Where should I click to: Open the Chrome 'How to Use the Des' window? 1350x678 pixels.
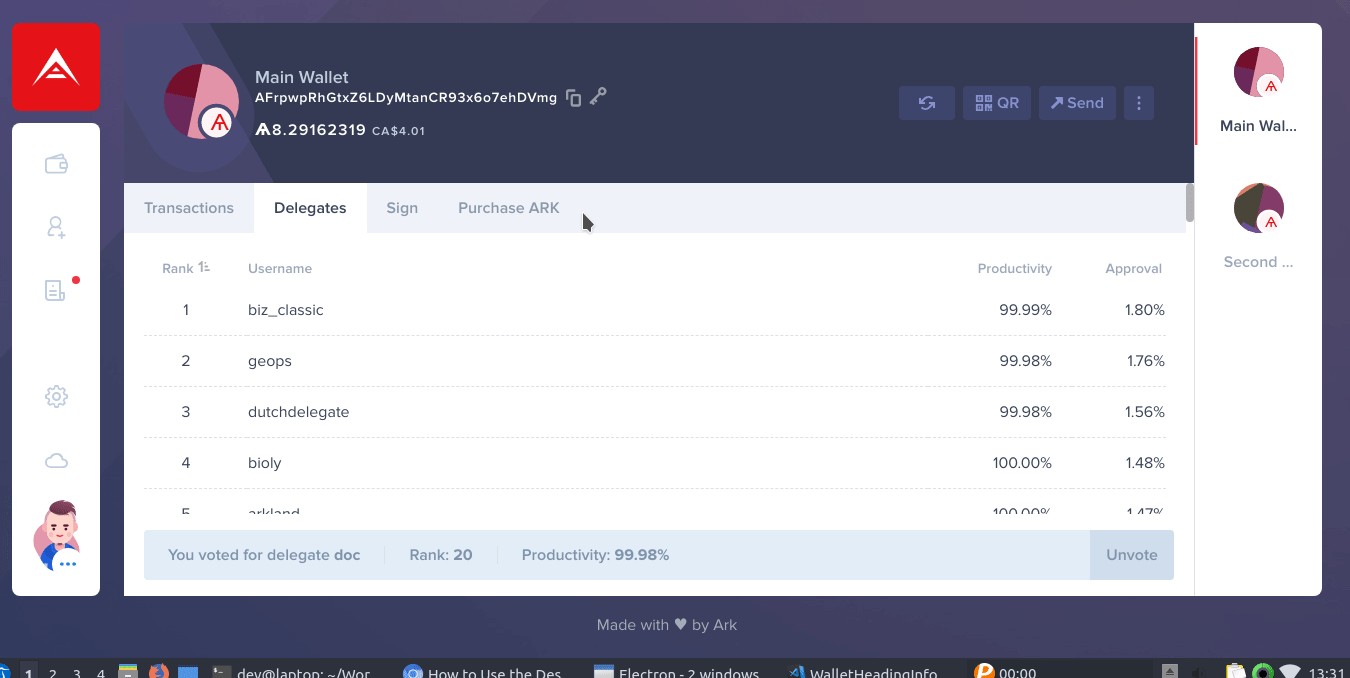[x=482, y=672]
